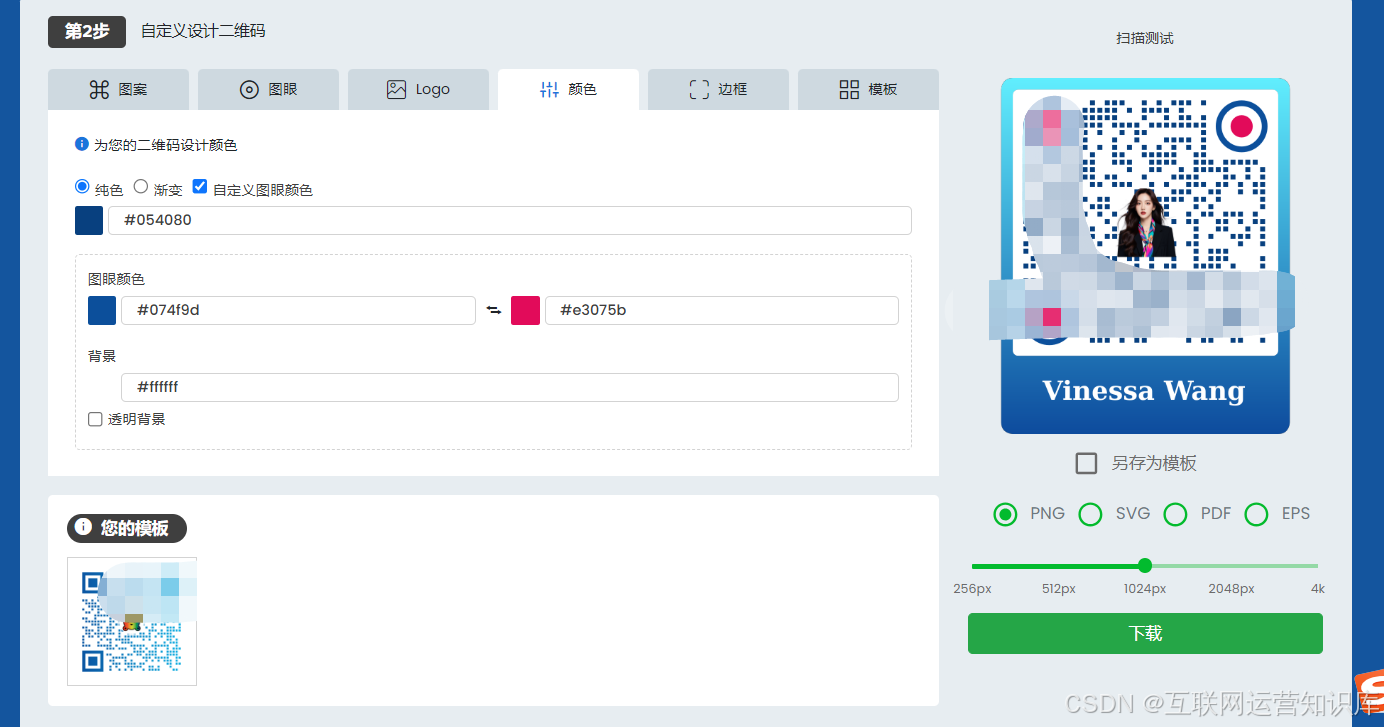Click the 下载 download button

pyautogui.click(x=1145, y=633)
